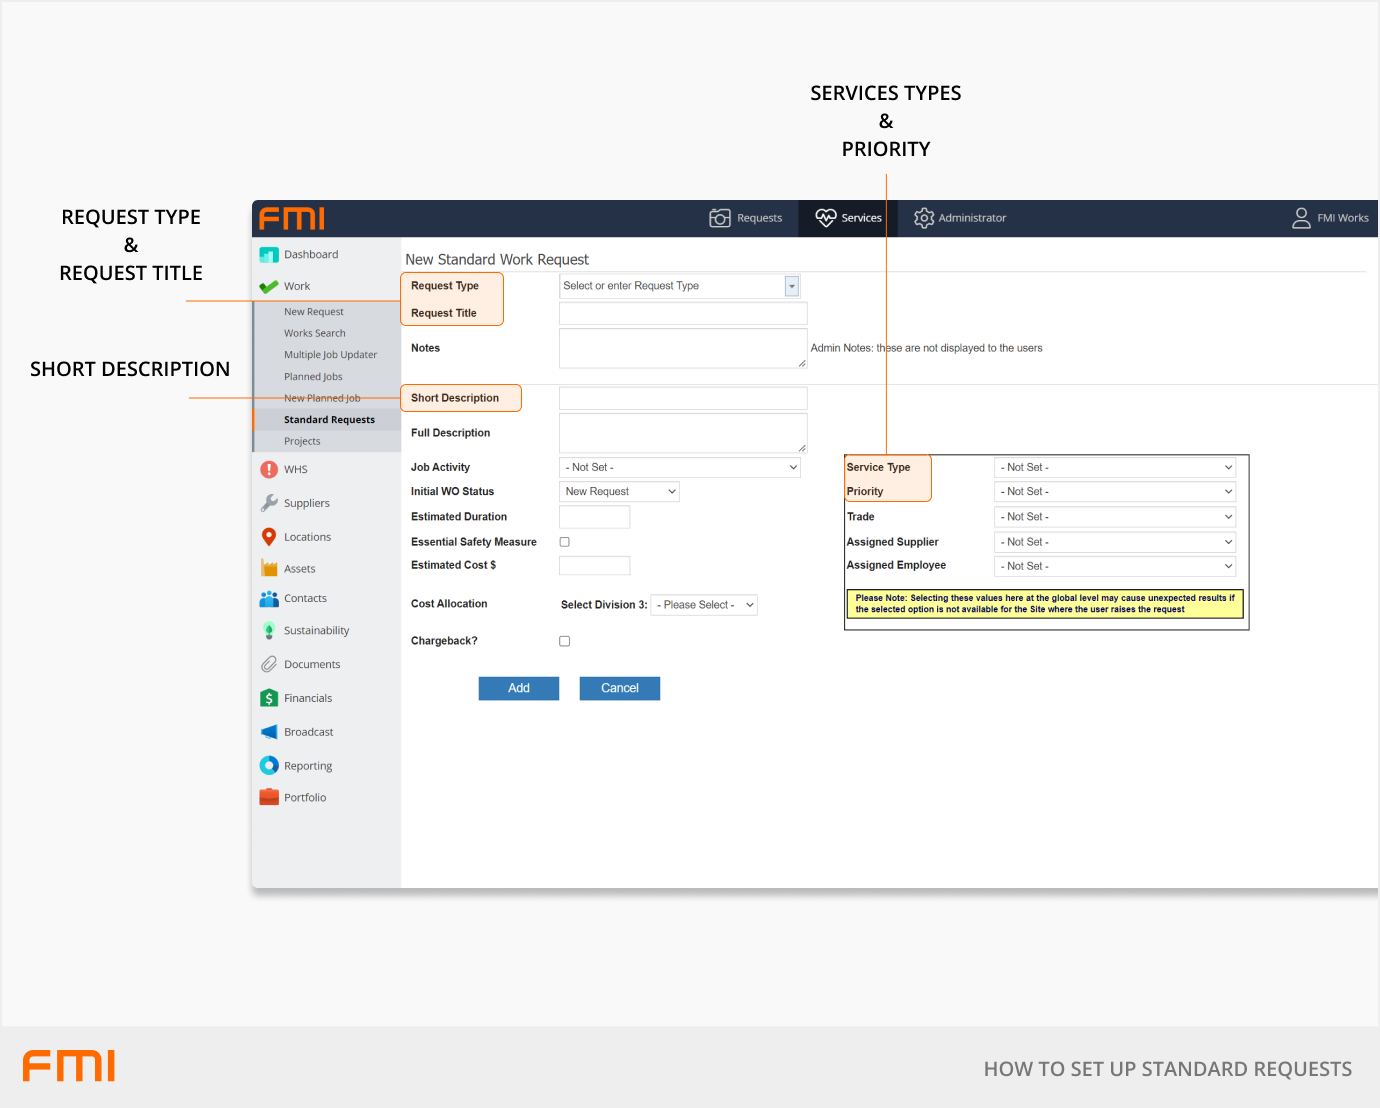
Task: Click the Add button
Action: pyautogui.click(x=519, y=689)
